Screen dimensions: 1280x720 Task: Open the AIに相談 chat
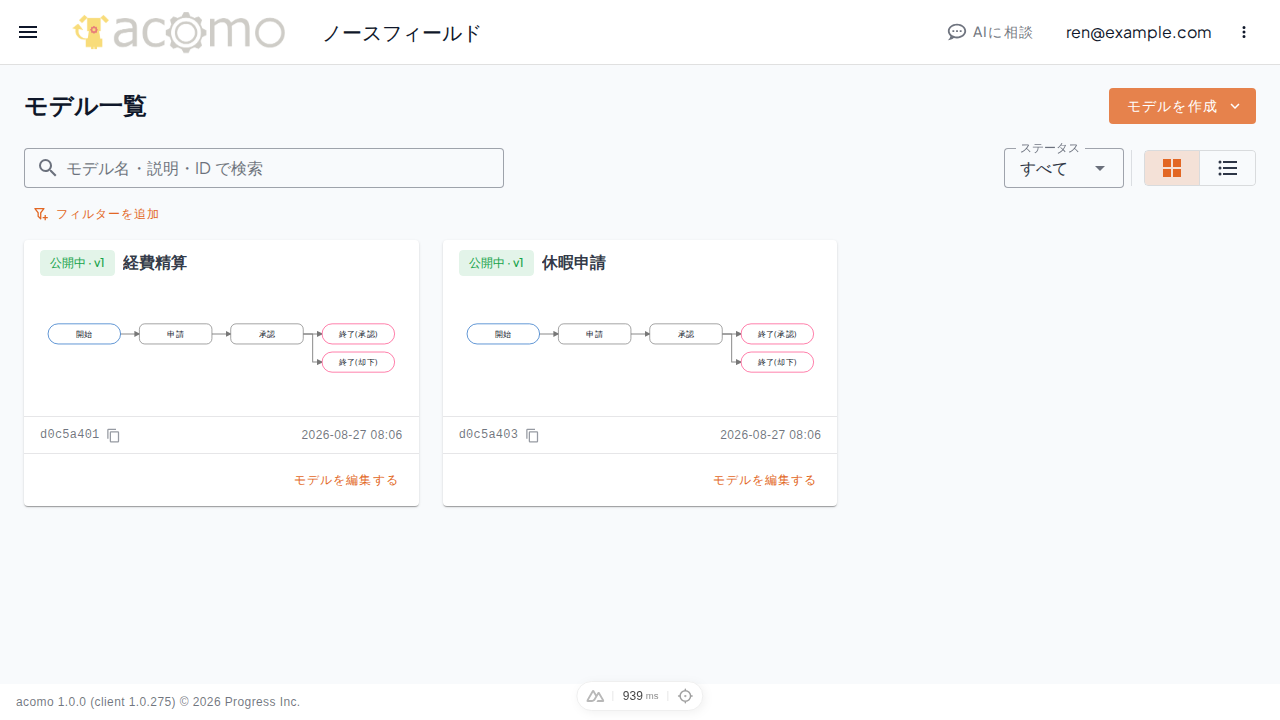pos(990,32)
